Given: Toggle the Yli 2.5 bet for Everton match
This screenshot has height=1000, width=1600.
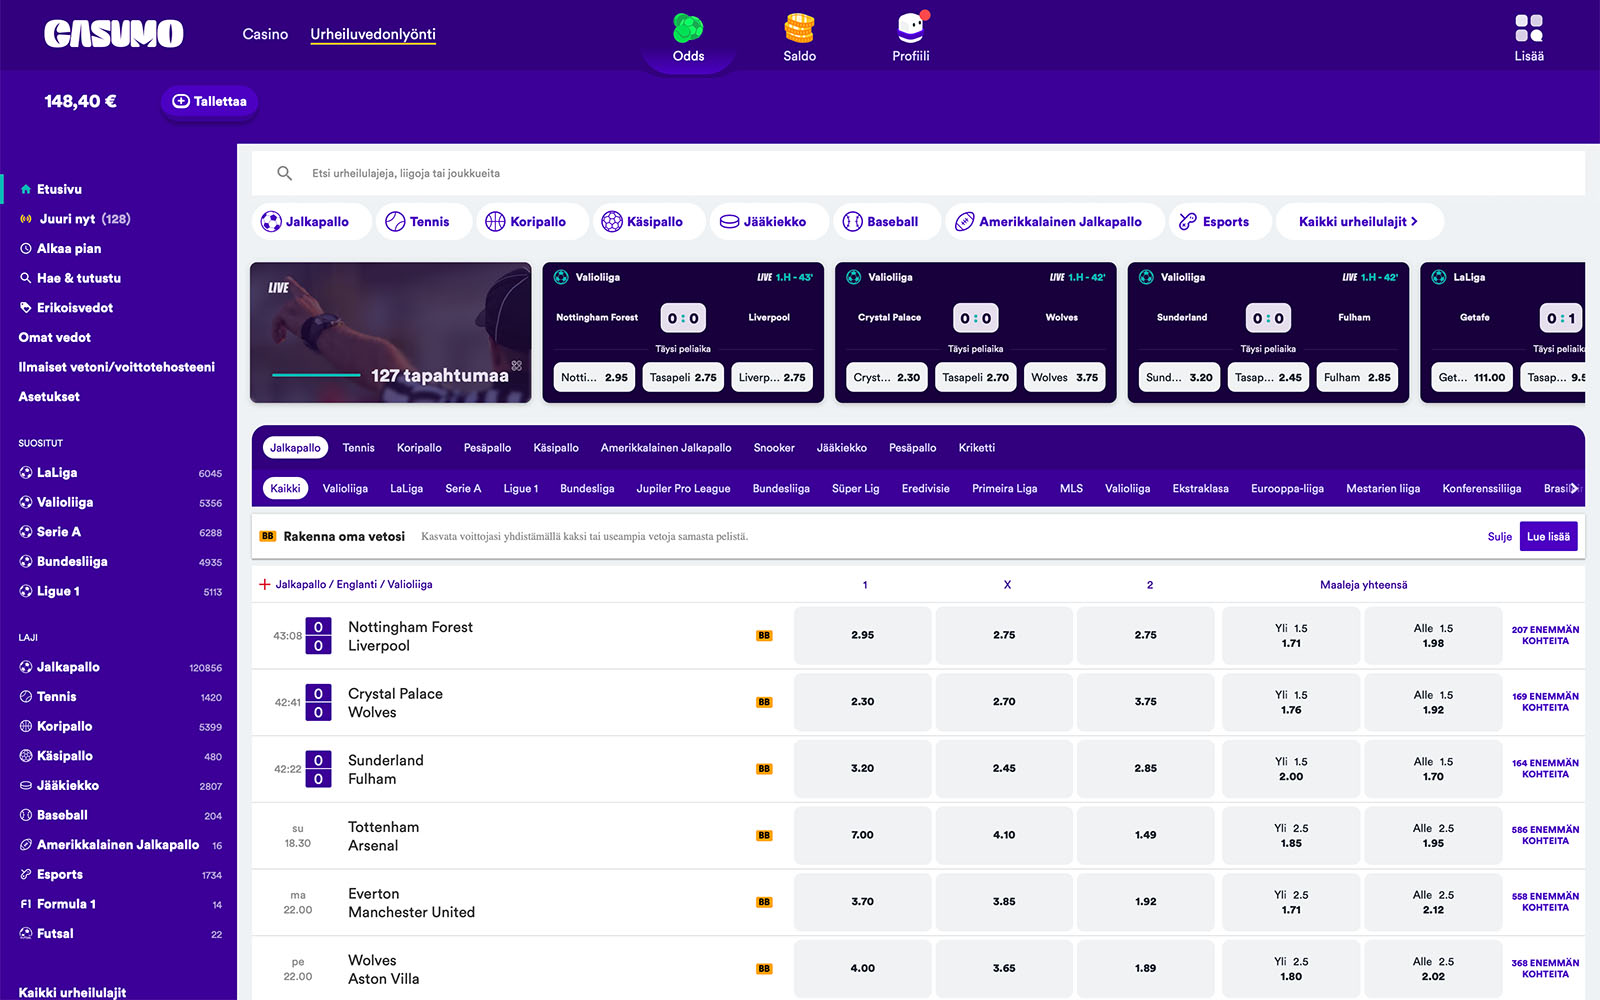Looking at the screenshot, I should (1290, 902).
